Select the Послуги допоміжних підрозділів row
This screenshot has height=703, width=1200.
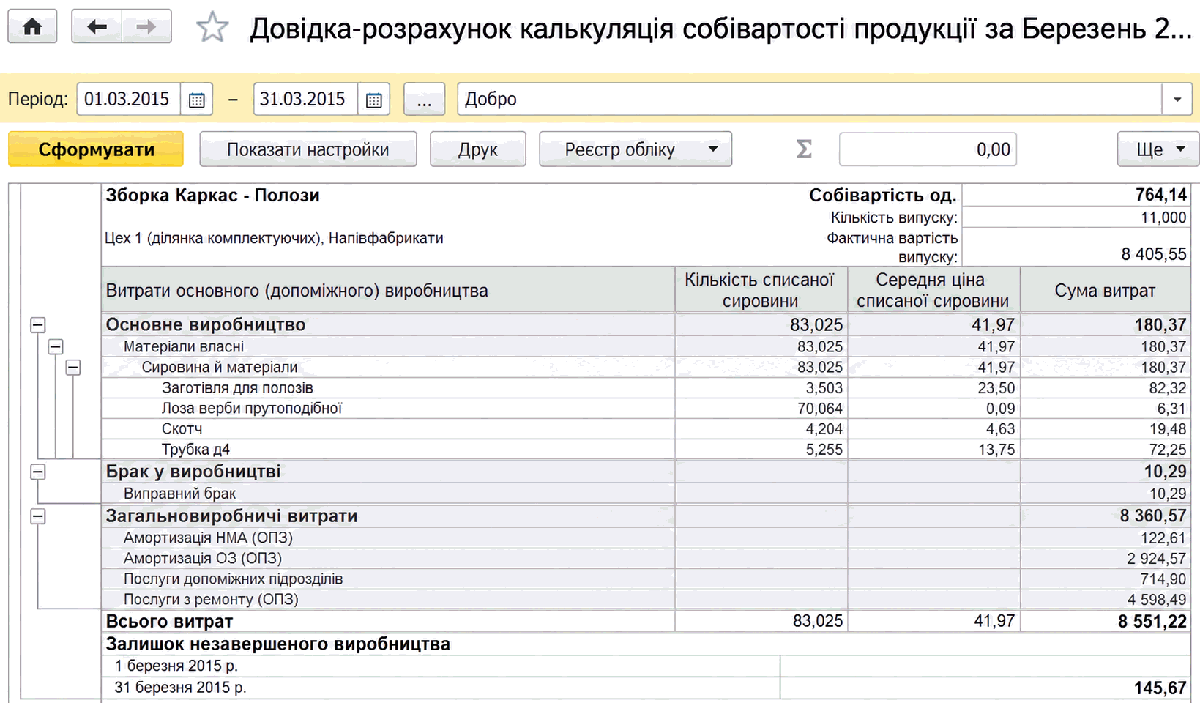coord(647,579)
